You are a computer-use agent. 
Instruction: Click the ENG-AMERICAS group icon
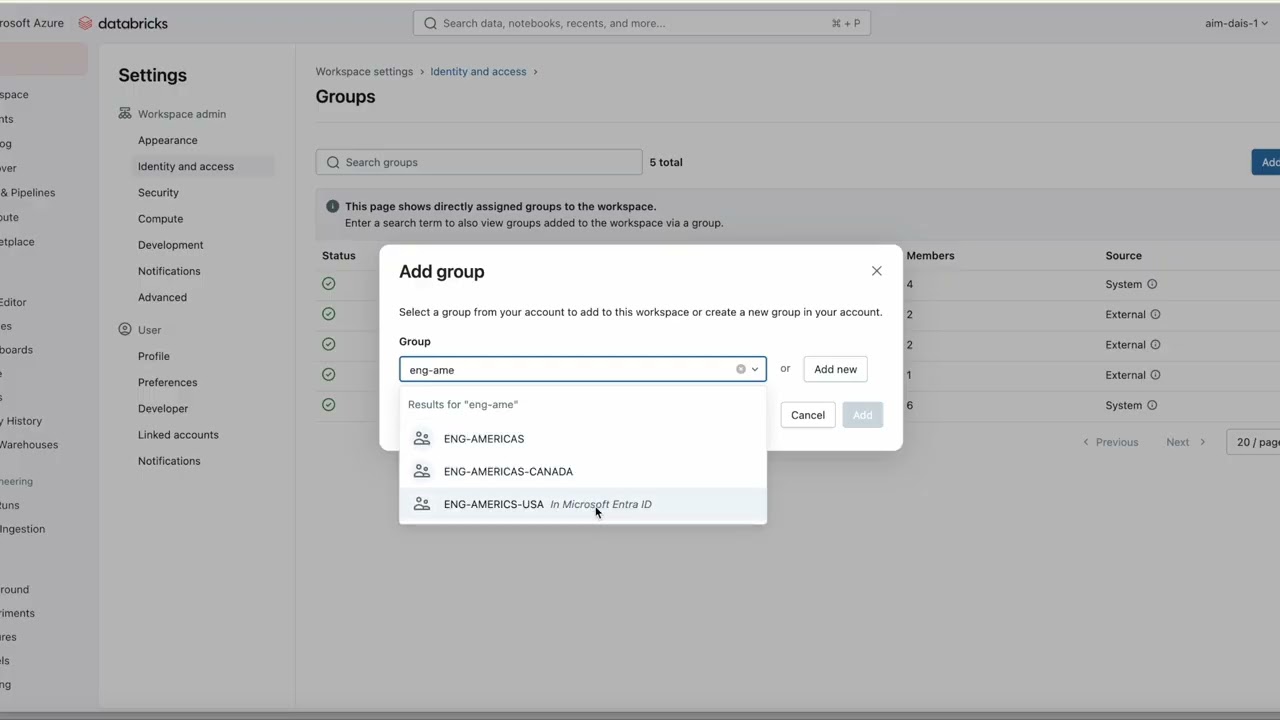click(422, 439)
